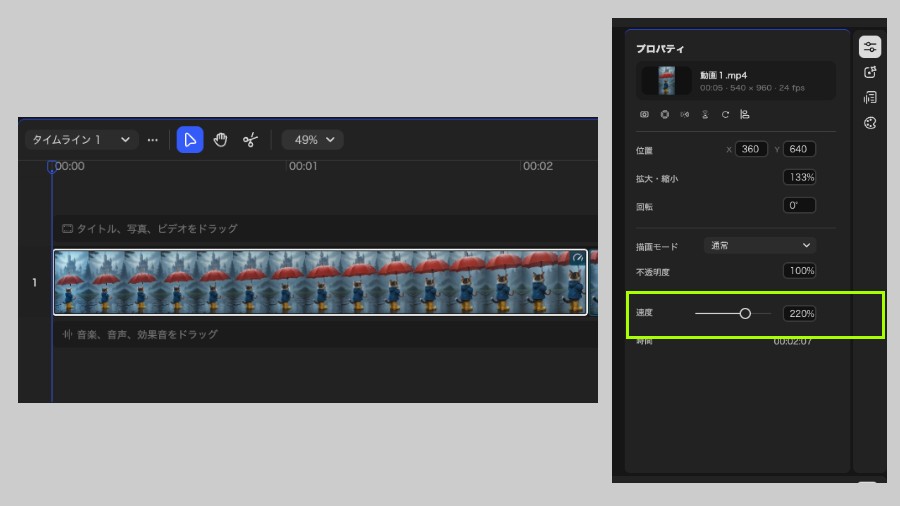Click the X position field 360
Screen dimensions: 900x506
pos(751,149)
